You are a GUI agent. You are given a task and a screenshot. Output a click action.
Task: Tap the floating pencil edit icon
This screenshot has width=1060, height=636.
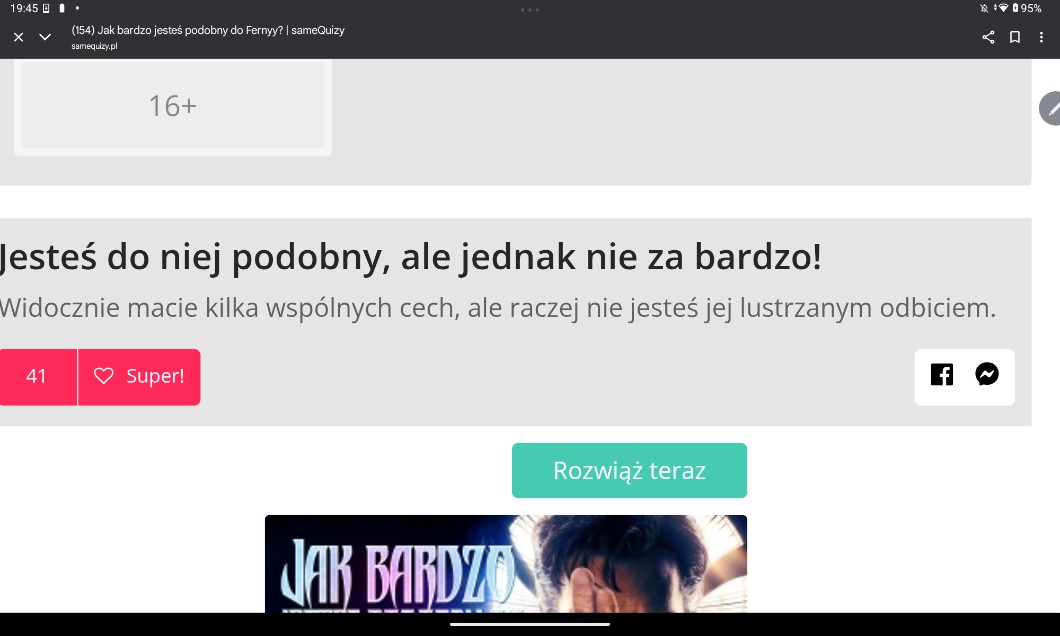[1051, 108]
